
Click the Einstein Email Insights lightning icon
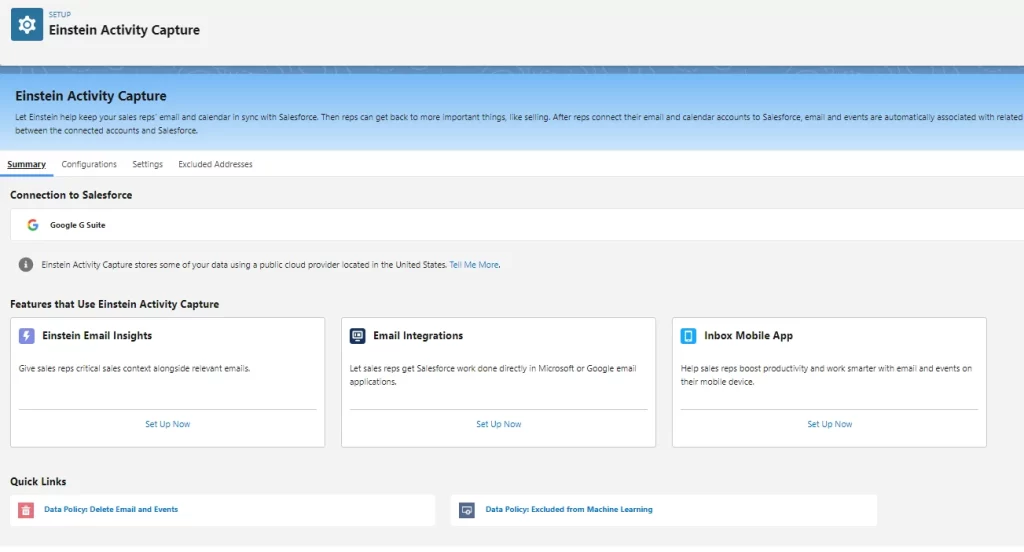[x=26, y=336]
